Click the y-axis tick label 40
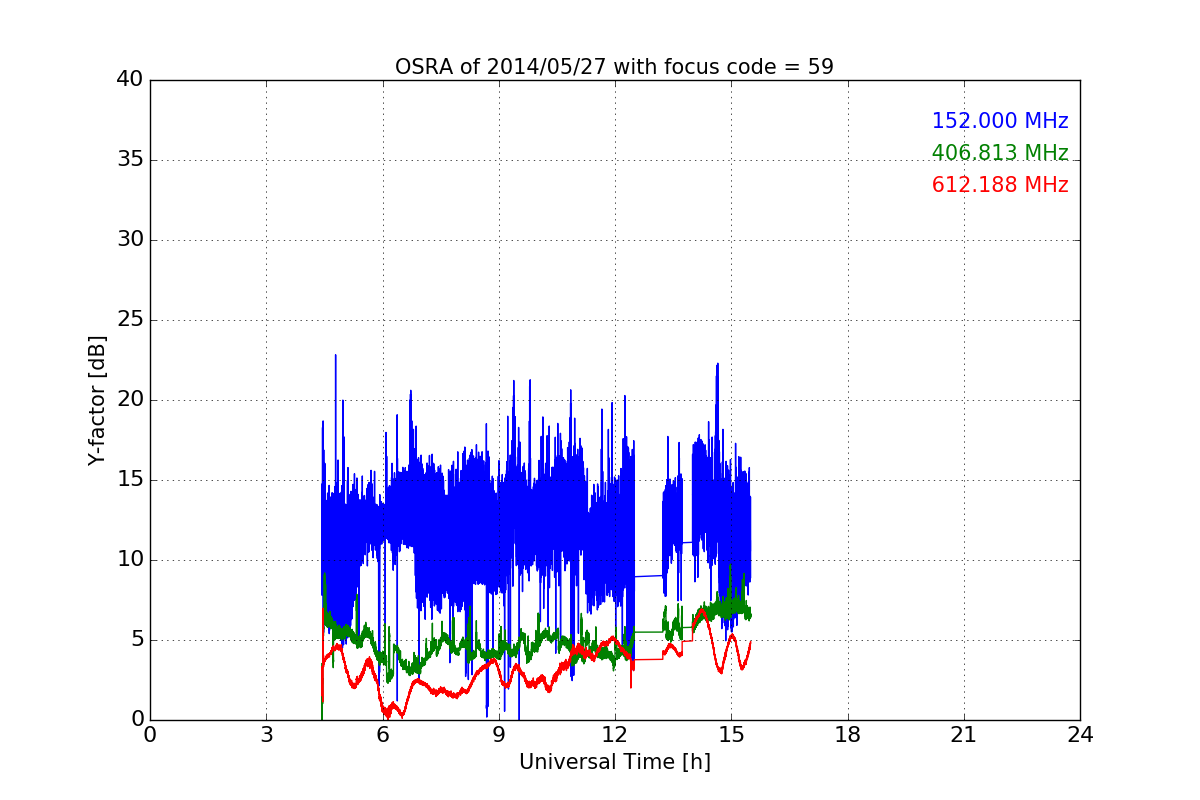1200x800 pixels. pyautogui.click(x=130, y=80)
